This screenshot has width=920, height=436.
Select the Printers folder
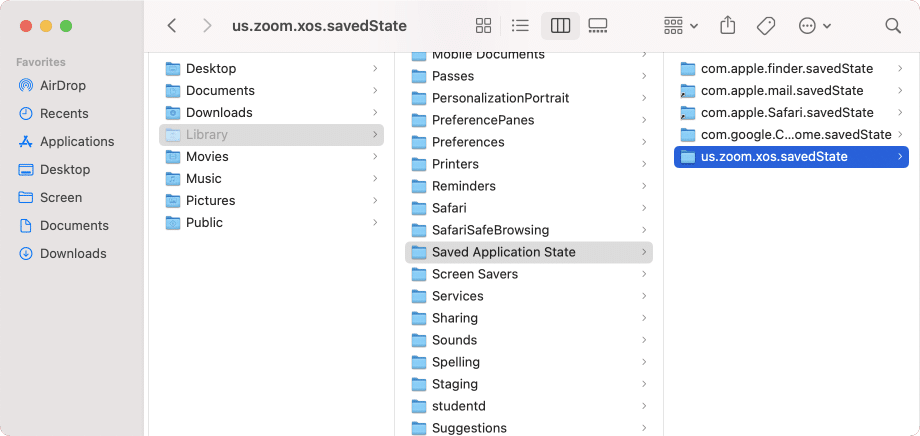[x=529, y=164]
